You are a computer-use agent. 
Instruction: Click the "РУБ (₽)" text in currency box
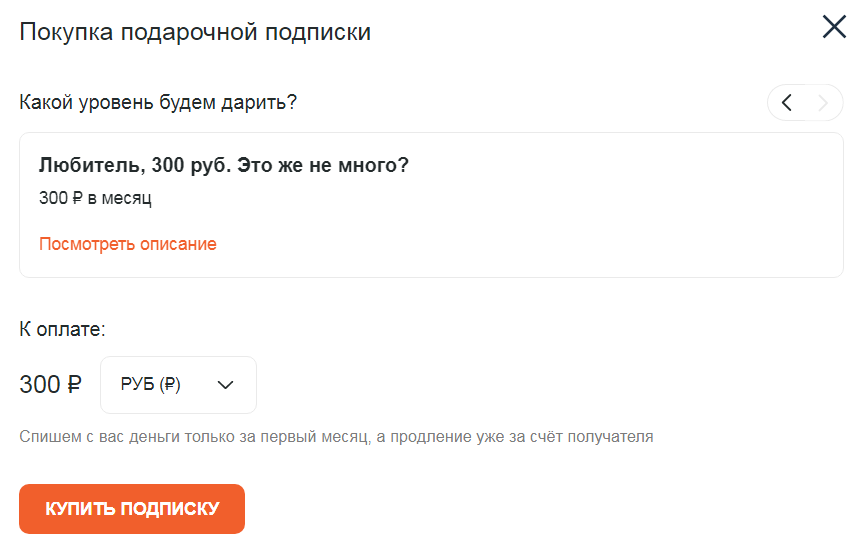click(x=150, y=385)
